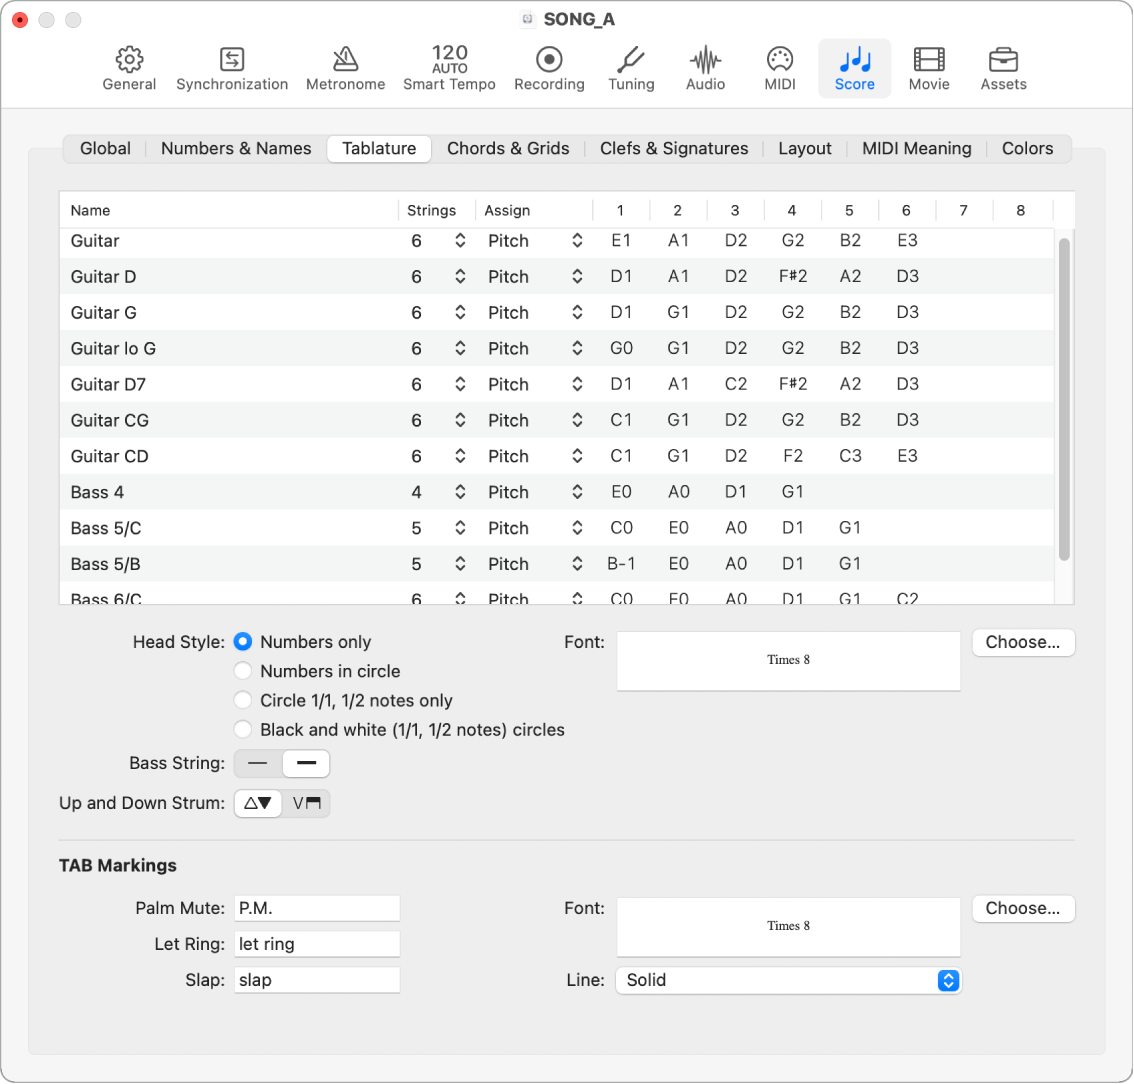Viewport: 1134px width, 1084px height.
Task: Open Assets briefcase icon
Action: tap(1003, 69)
